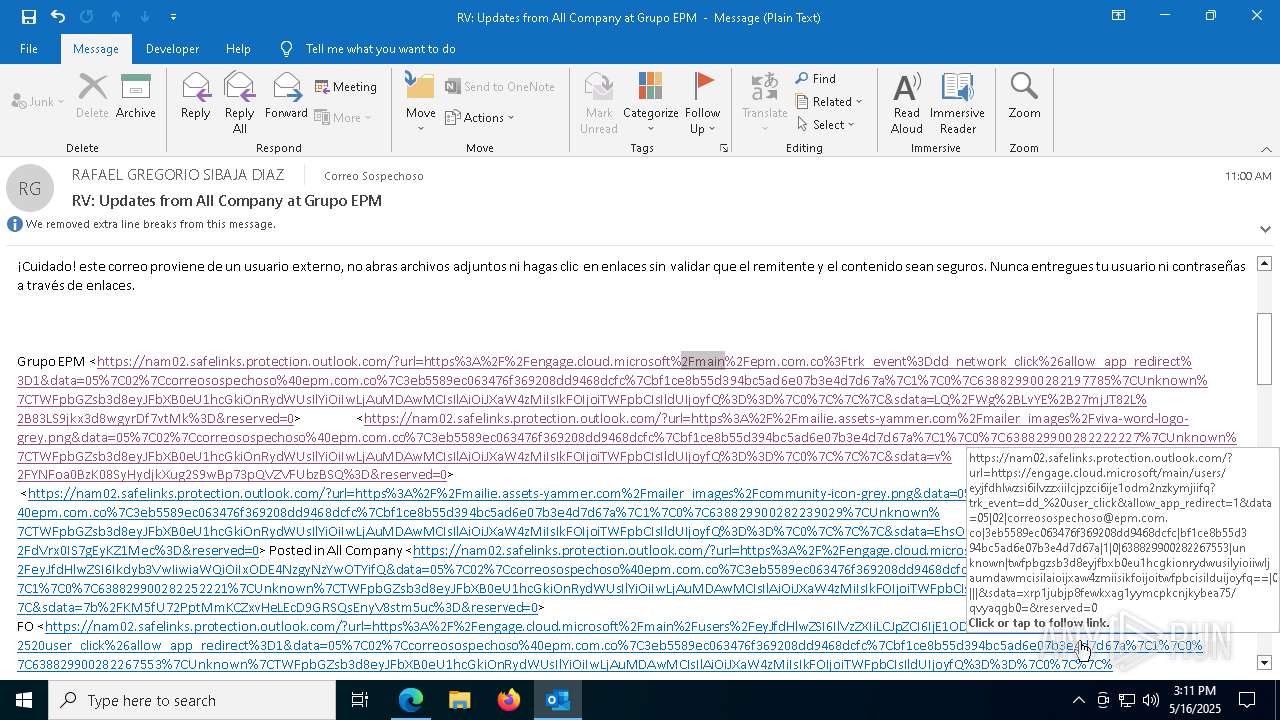This screenshot has width=1280, height=720.
Task: Send message to OneNote
Action: [500, 87]
